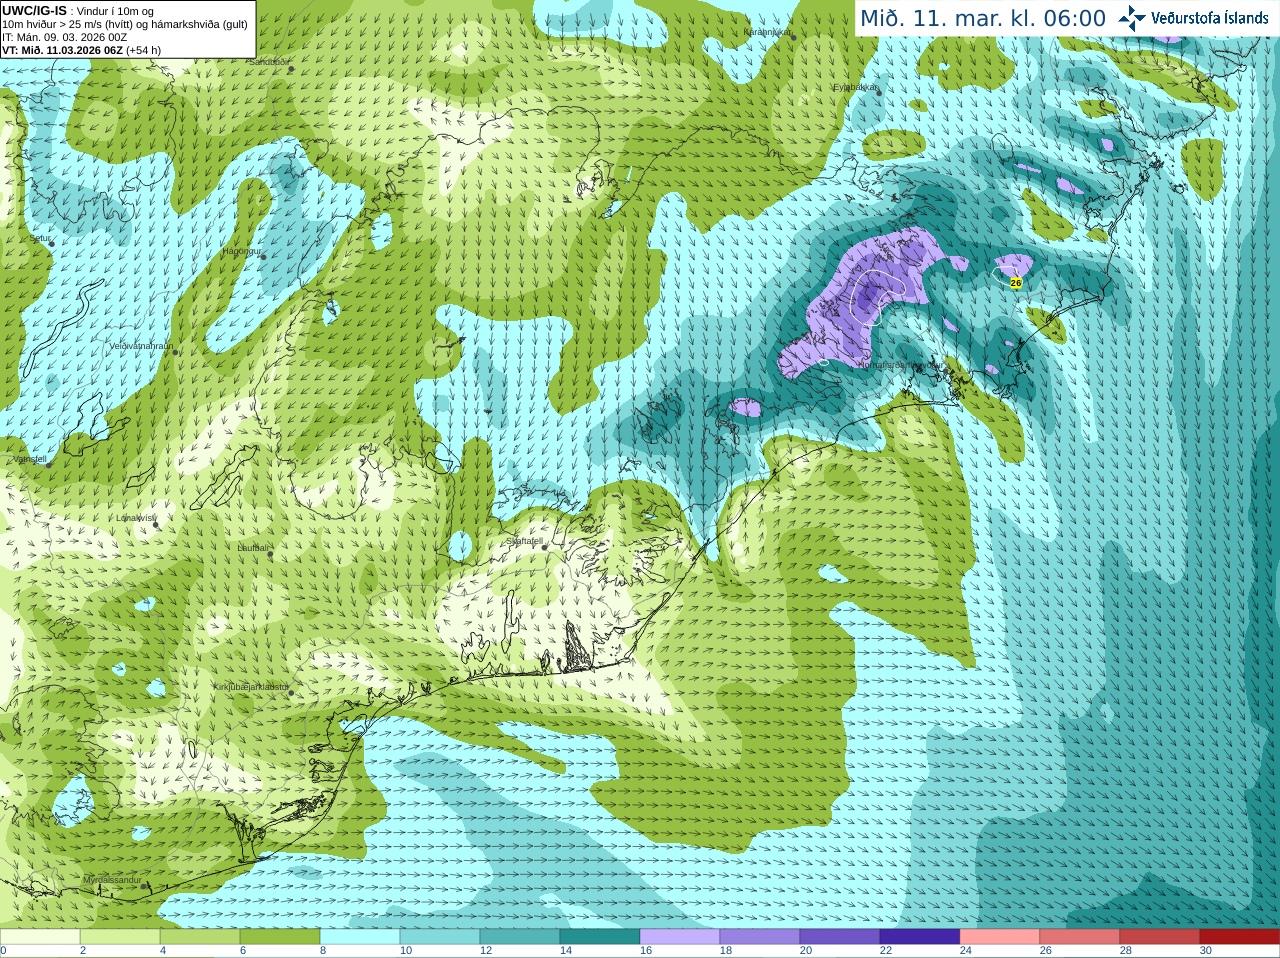Click the dark red legend swatch above 30
Viewport: 1280px width, 958px height.
1240,937
